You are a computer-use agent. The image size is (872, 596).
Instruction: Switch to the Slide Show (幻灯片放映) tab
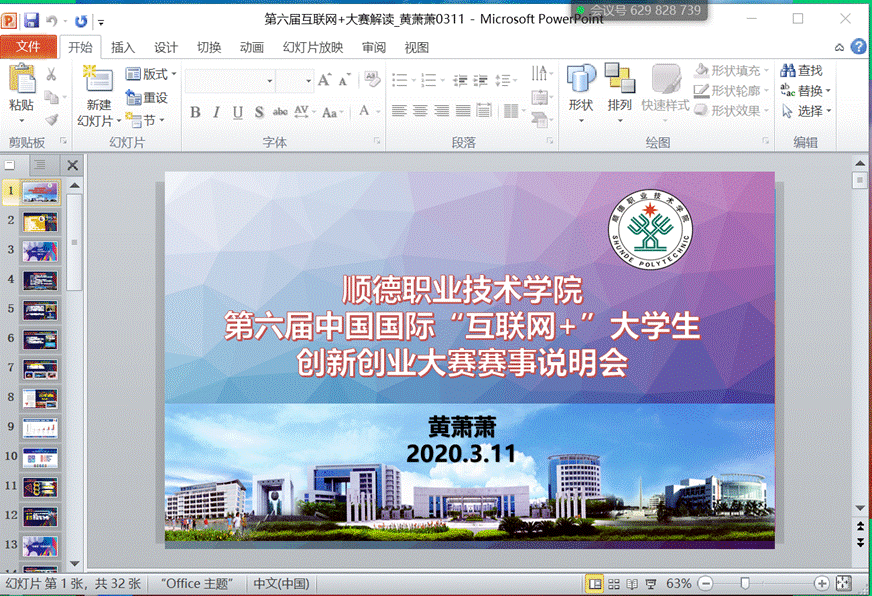pos(312,47)
